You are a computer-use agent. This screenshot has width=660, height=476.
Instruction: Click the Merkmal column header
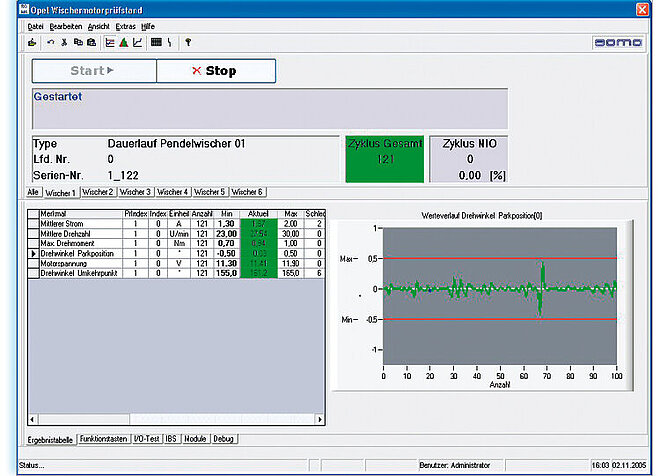(81, 214)
